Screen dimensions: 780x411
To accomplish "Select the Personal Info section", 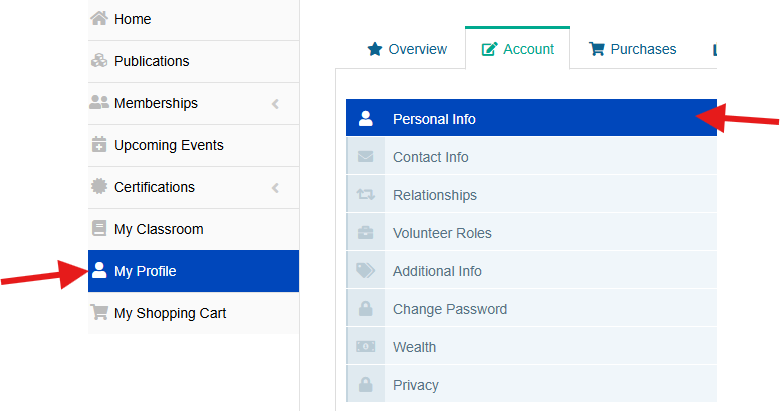I will click(531, 117).
